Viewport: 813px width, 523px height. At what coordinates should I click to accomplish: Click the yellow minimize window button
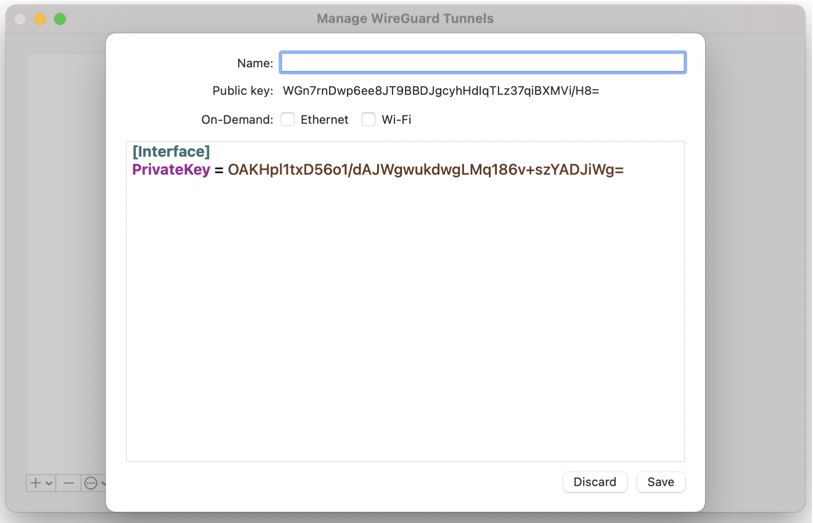(40, 19)
